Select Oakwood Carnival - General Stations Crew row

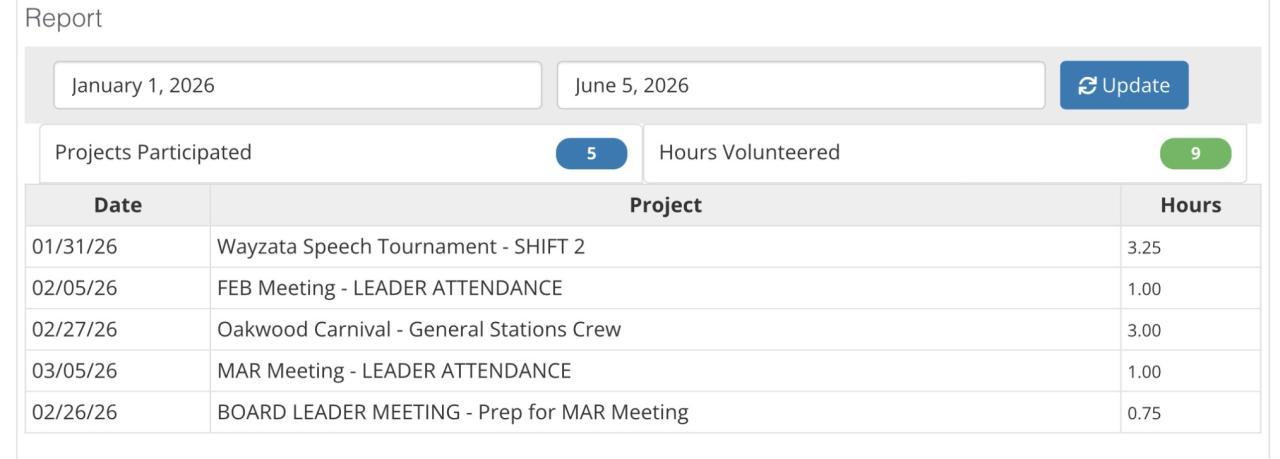point(418,330)
